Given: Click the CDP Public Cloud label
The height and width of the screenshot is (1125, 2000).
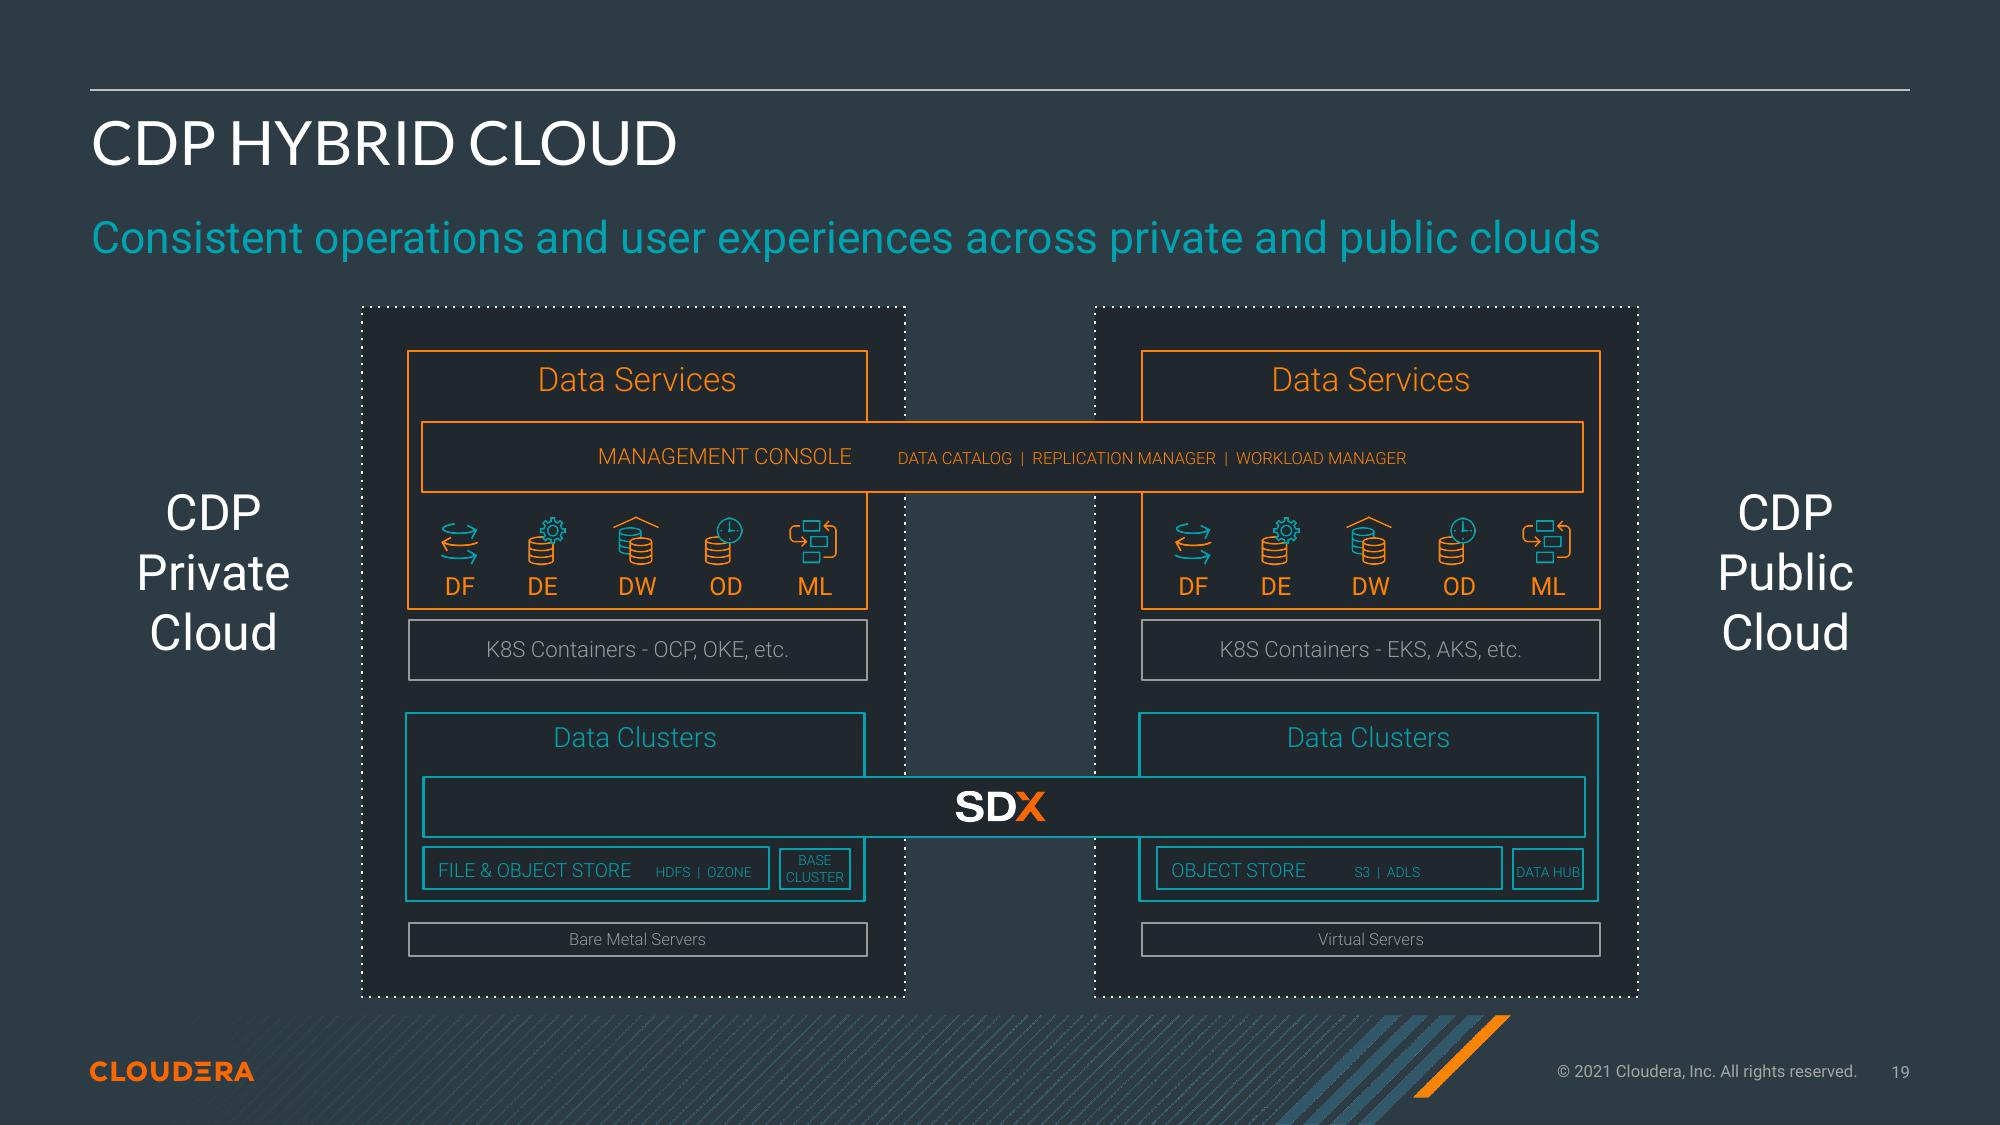Looking at the screenshot, I should click(1785, 573).
